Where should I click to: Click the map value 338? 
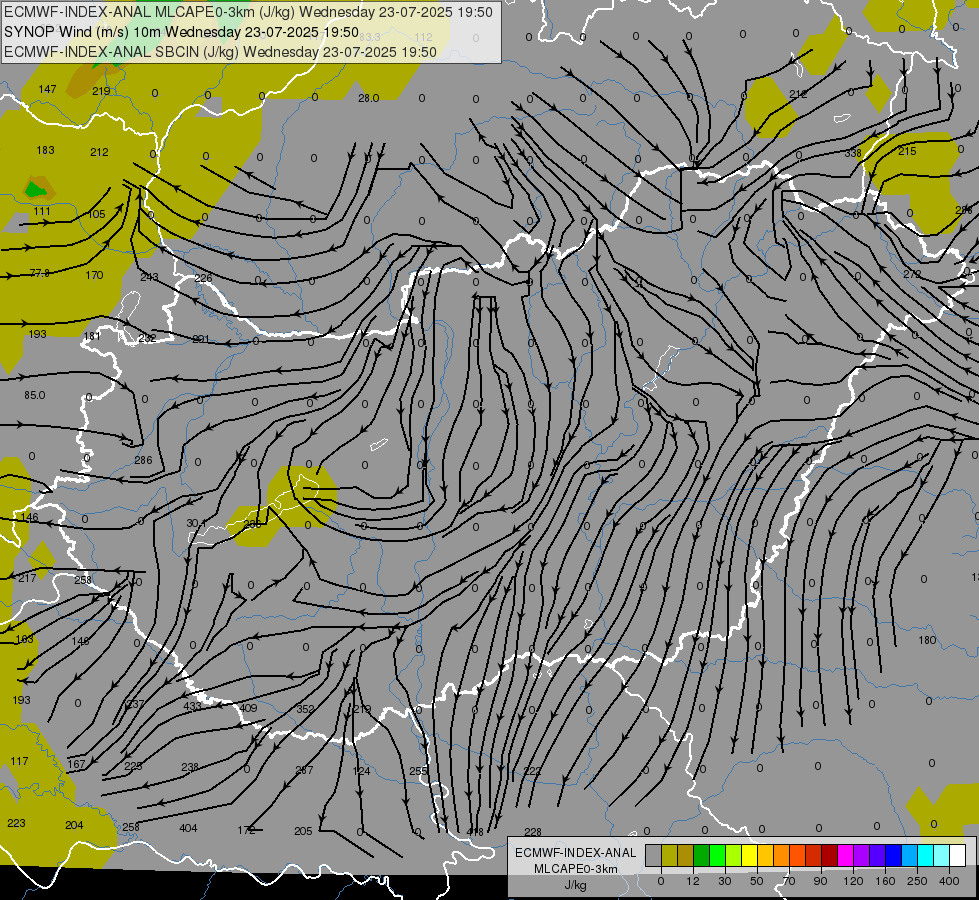(853, 154)
